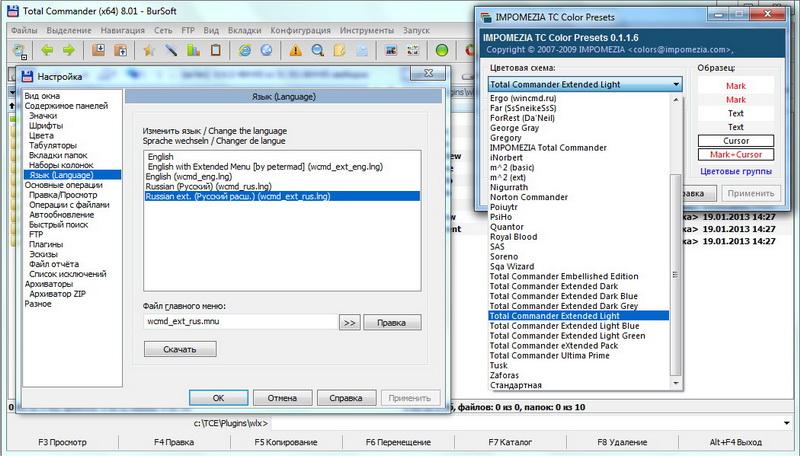The width and height of the screenshot is (800, 456).
Task: Click the refresh panel toolbar icon
Action: point(20,51)
